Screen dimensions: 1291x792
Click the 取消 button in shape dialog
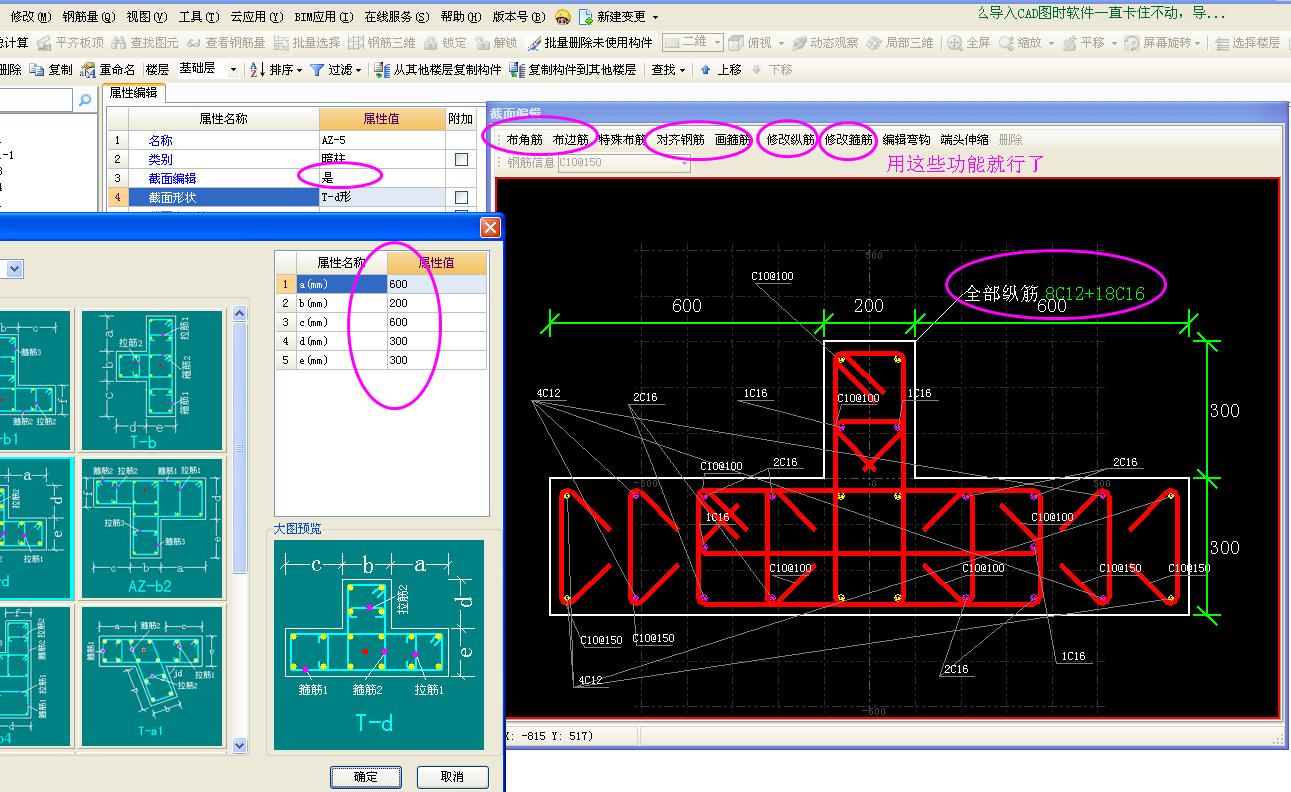[x=452, y=776]
